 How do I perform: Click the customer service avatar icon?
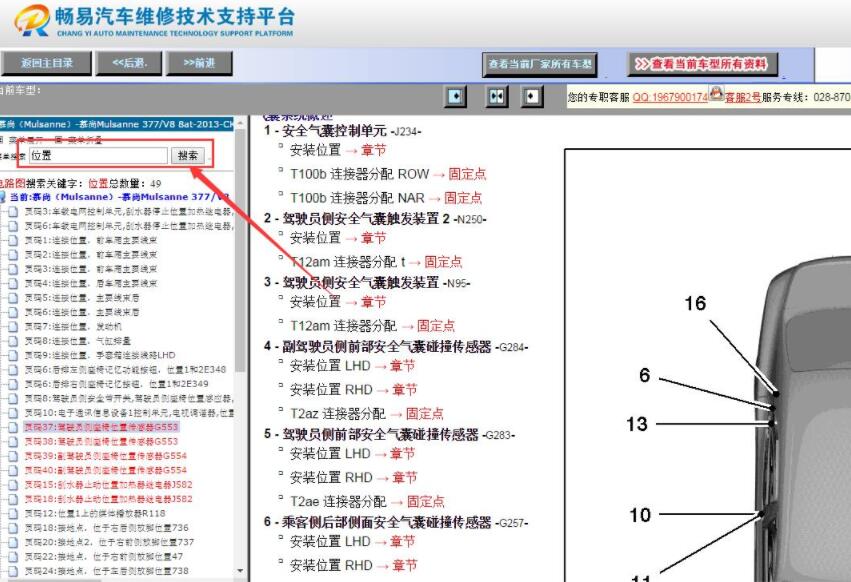click(x=716, y=93)
